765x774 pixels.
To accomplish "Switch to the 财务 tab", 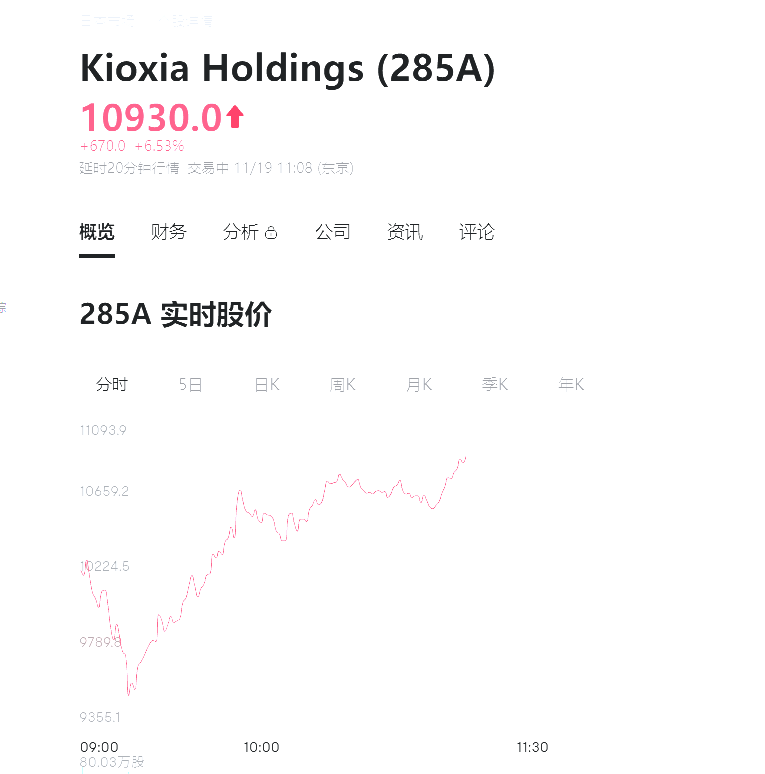I will click(168, 232).
